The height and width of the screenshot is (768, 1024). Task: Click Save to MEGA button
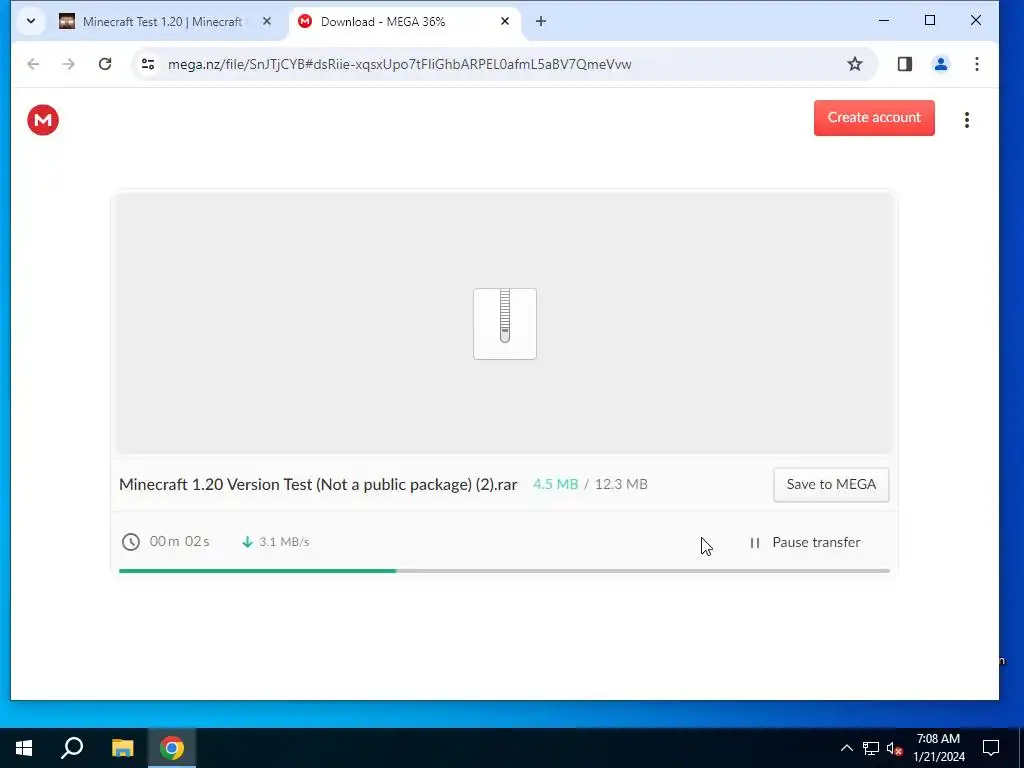pos(831,485)
